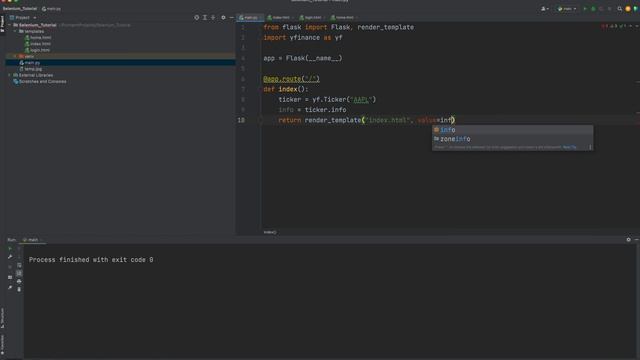The height and width of the screenshot is (360, 640).
Task: Collapse the templates folder
Action: click(15, 31)
